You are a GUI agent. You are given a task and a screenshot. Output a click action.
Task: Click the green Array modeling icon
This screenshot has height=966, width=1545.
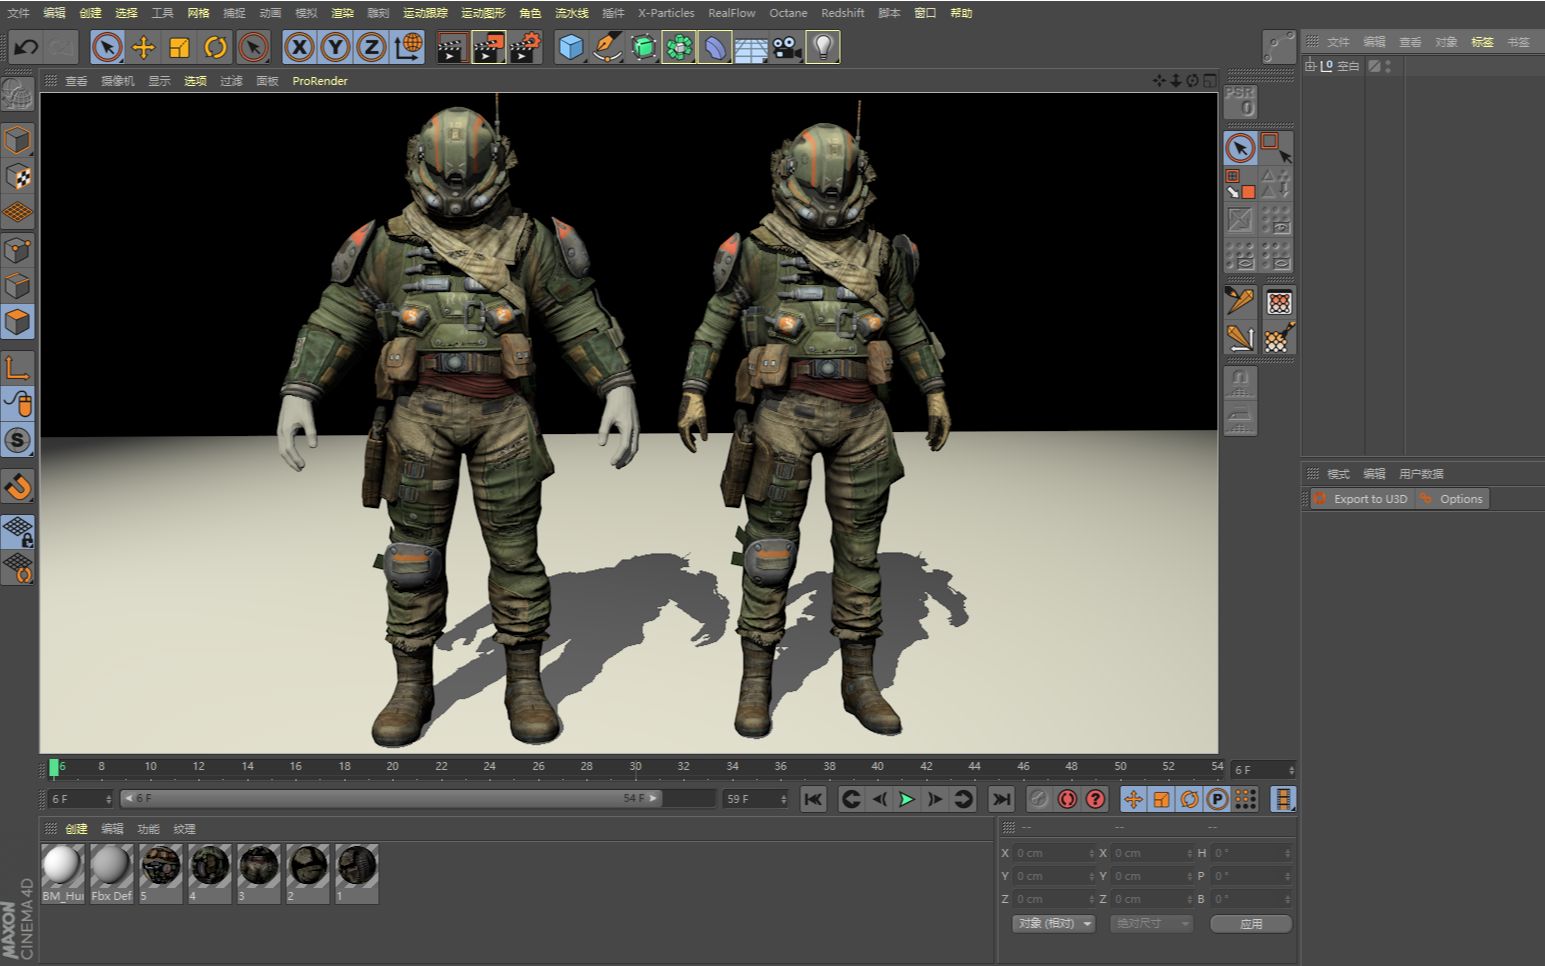click(679, 47)
